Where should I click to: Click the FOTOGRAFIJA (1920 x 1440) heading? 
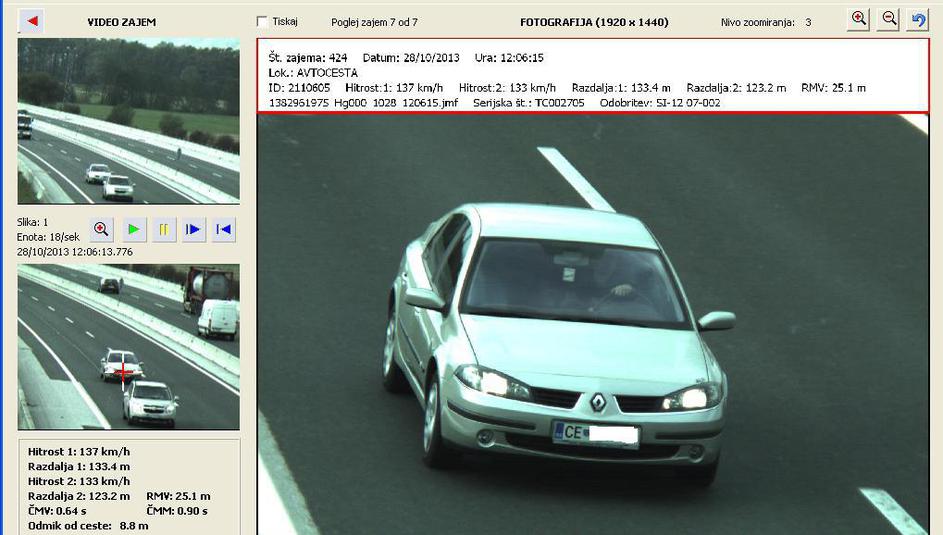point(594,22)
